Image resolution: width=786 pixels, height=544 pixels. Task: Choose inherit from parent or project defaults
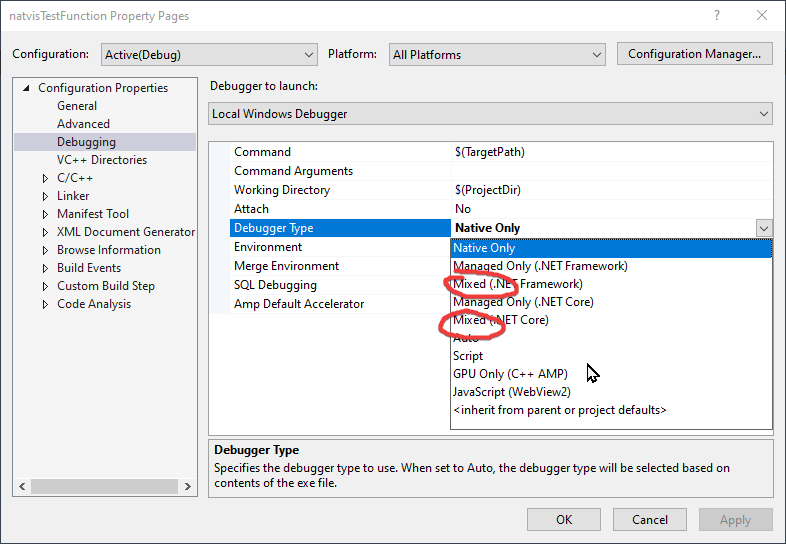(611, 411)
